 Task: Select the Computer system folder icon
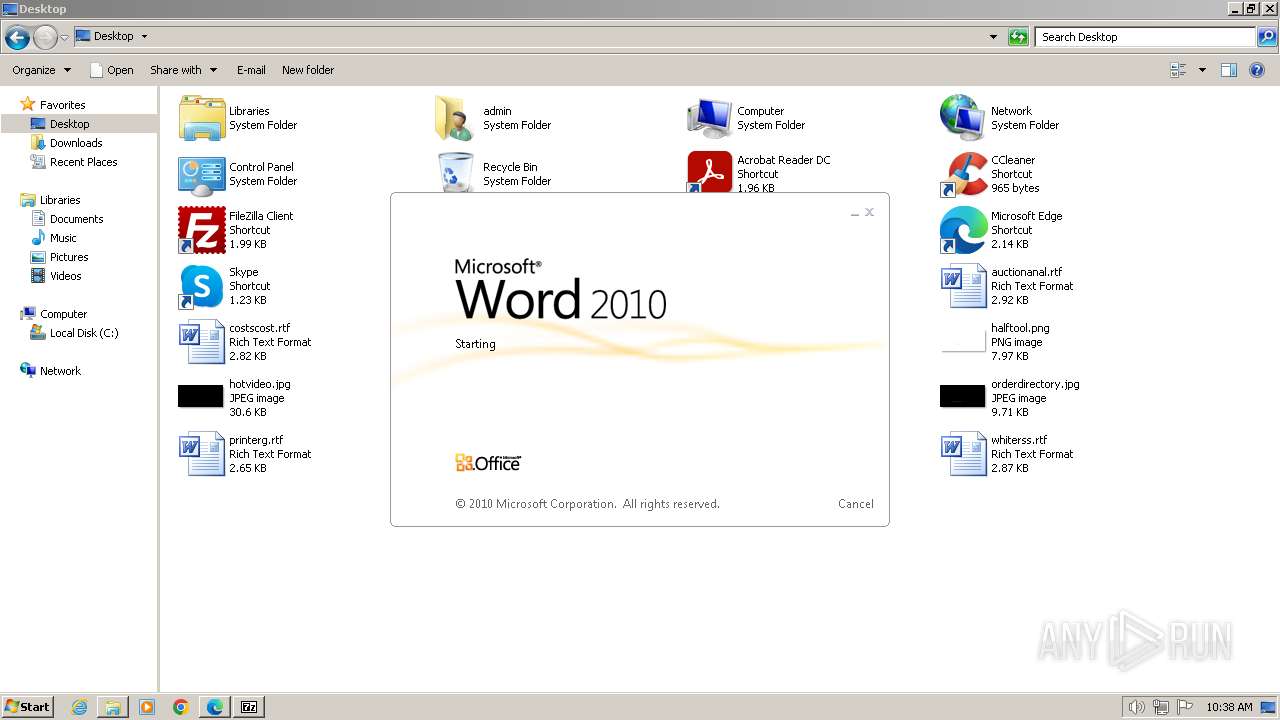point(710,118)
